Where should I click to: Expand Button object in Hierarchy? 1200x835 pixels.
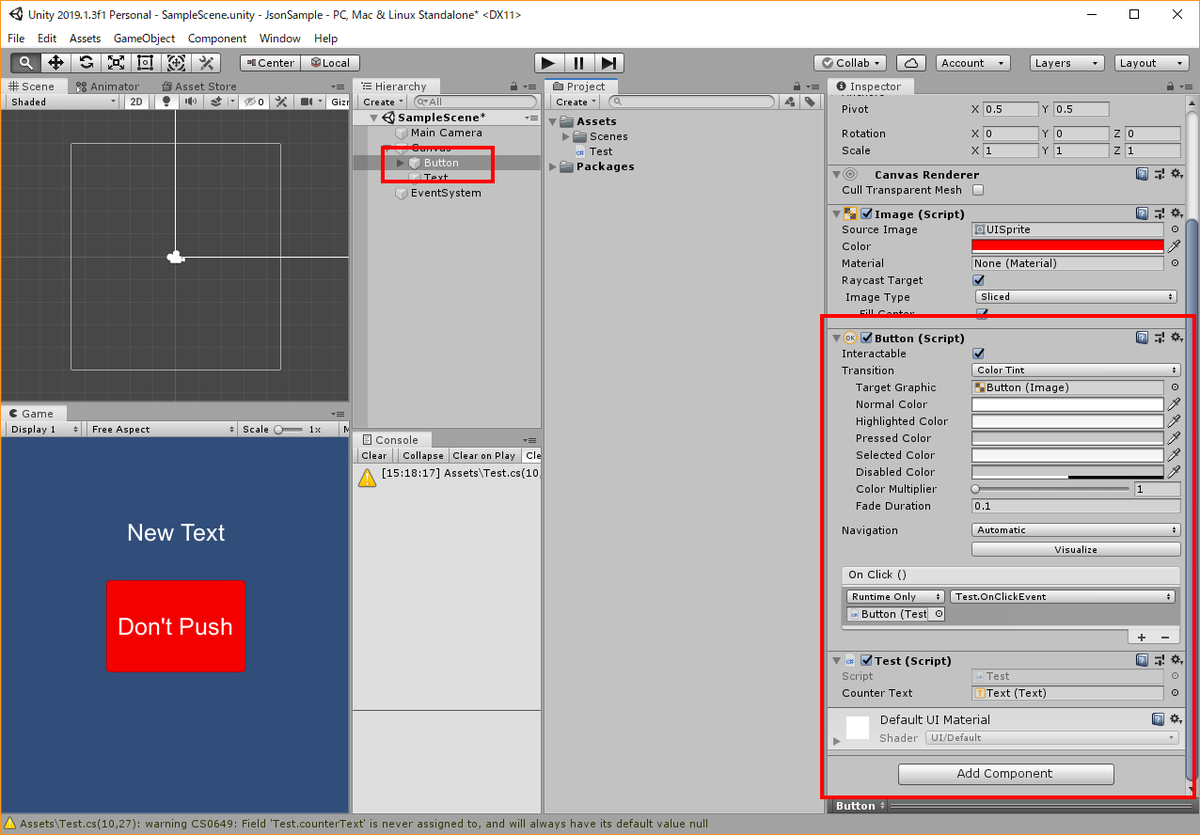click(x=401, y=163)
